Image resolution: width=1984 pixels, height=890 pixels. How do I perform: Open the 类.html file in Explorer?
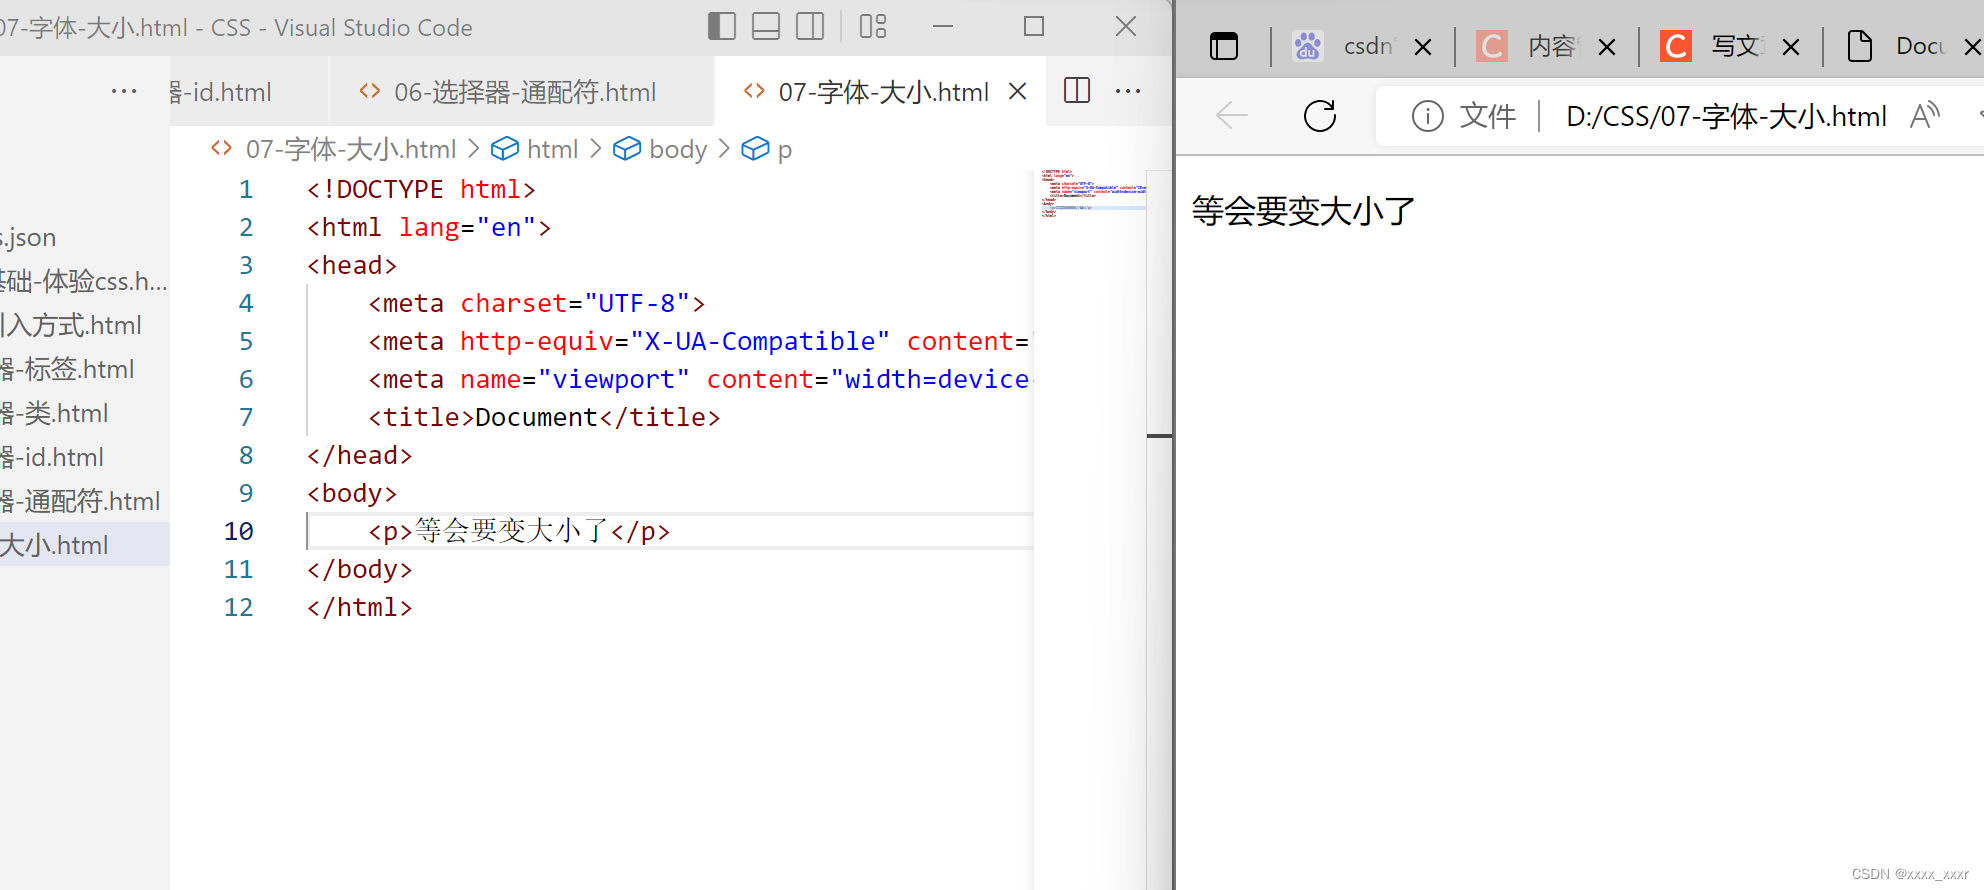pos(85,413)
